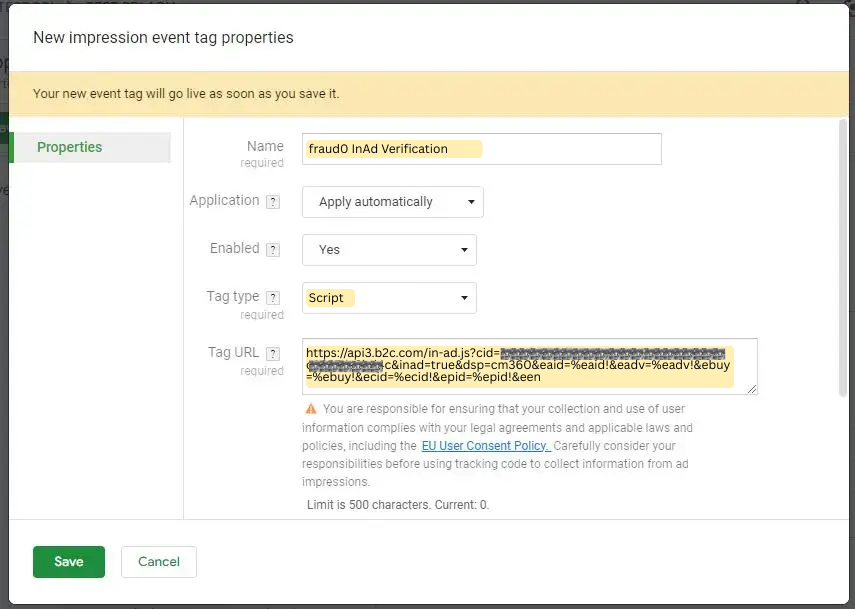This screenshot has width=855, height=609.
Task: View the Tag type help icon
Action: coord(274,296)
